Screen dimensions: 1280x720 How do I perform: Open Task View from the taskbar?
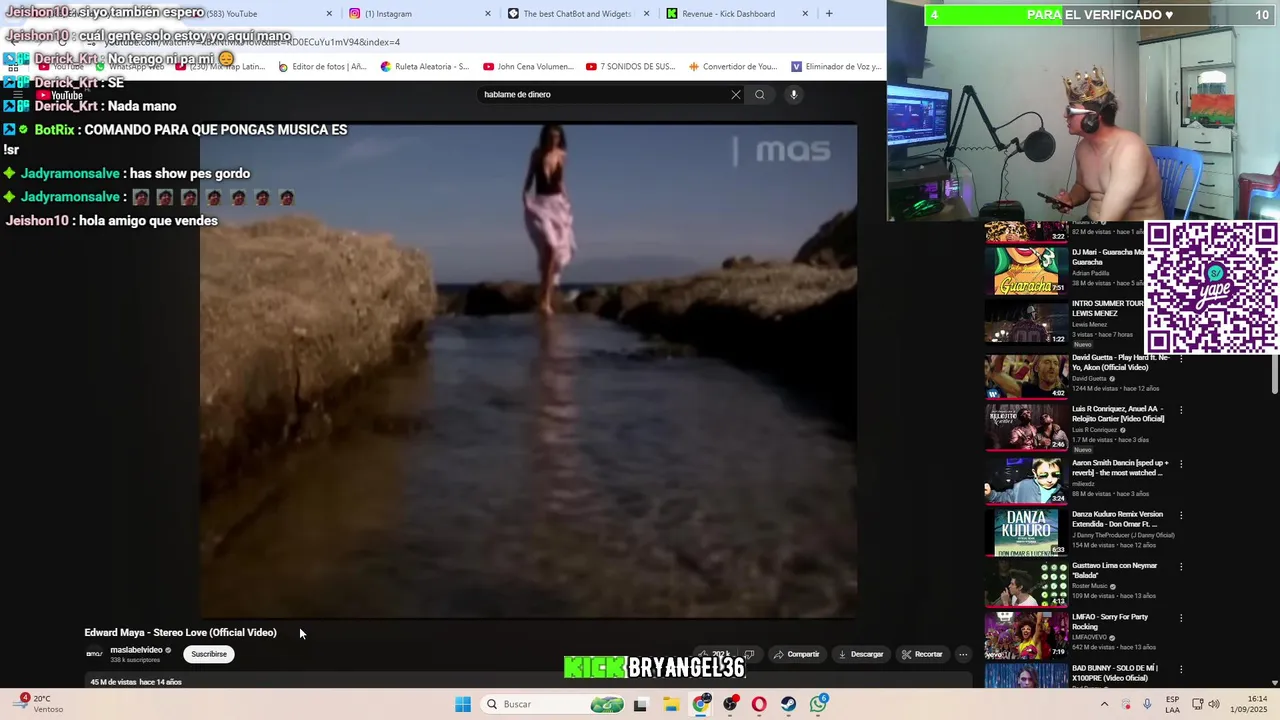(x=640, y=704)
